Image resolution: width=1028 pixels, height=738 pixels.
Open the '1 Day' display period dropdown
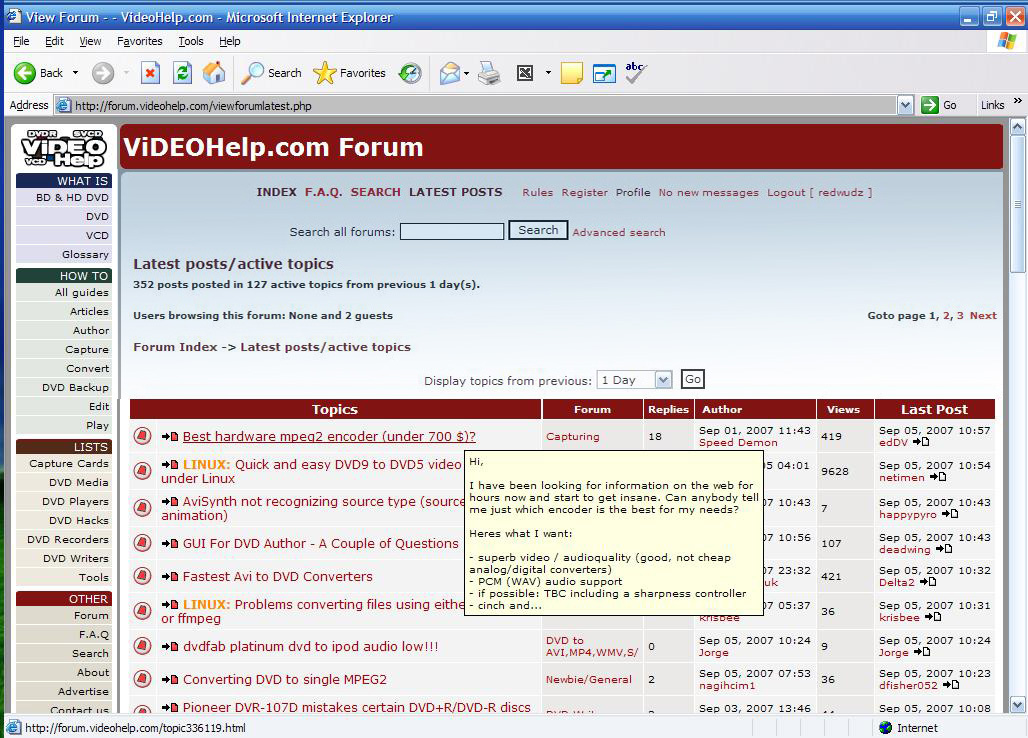[663, 380]
